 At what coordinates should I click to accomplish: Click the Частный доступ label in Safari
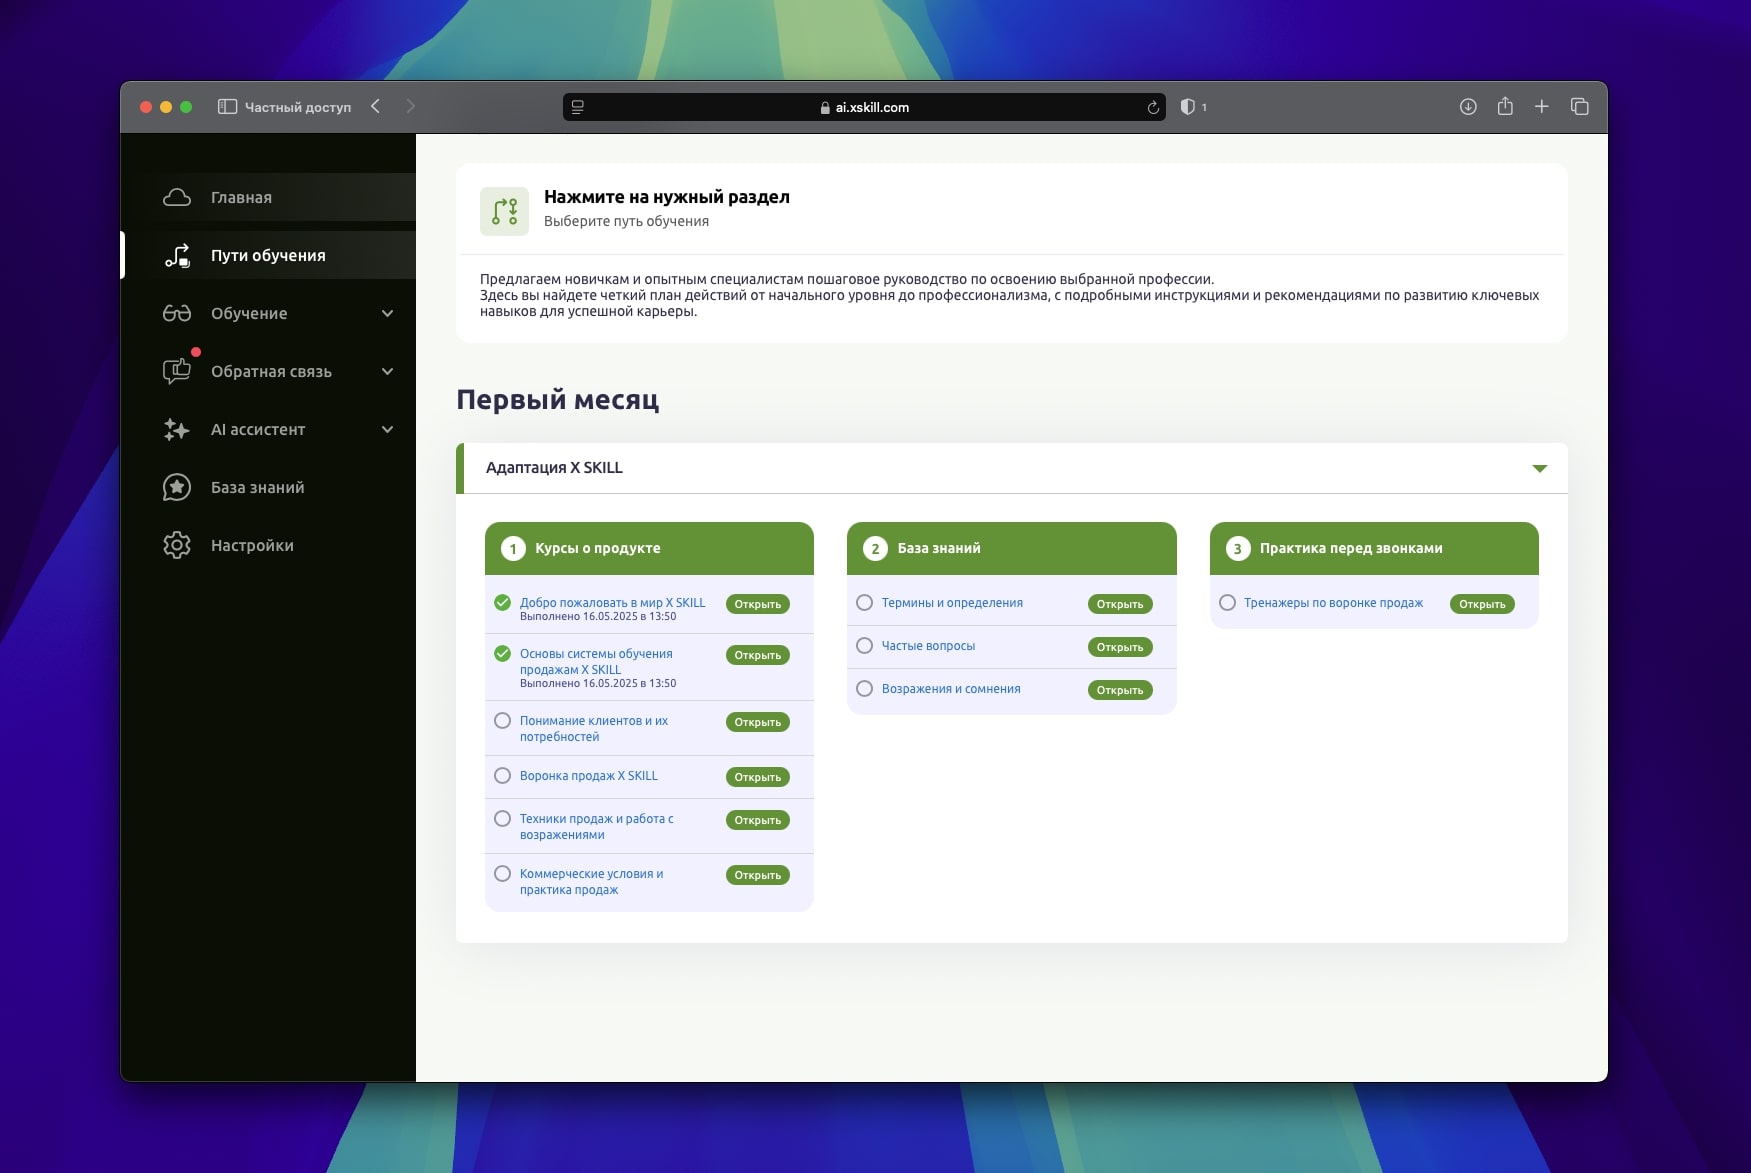click(298, 107)
